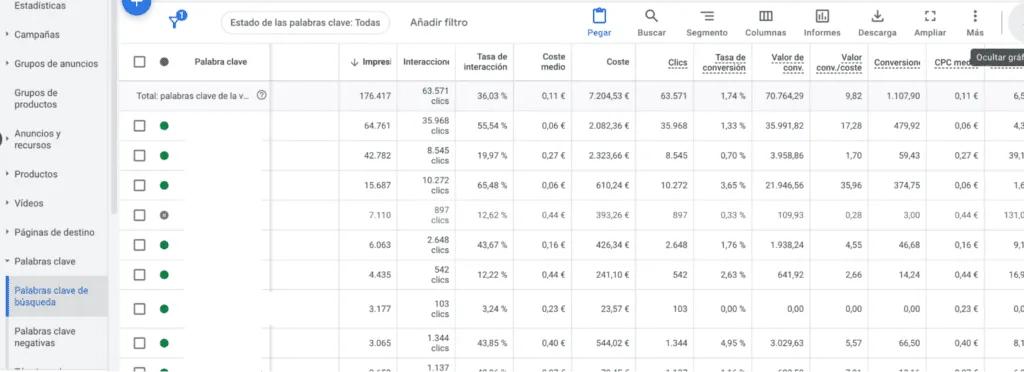Click status dot of 3.065 impressions row
Image resolution: width=1024 pixels, height=372 pixels.
(164, 343)
